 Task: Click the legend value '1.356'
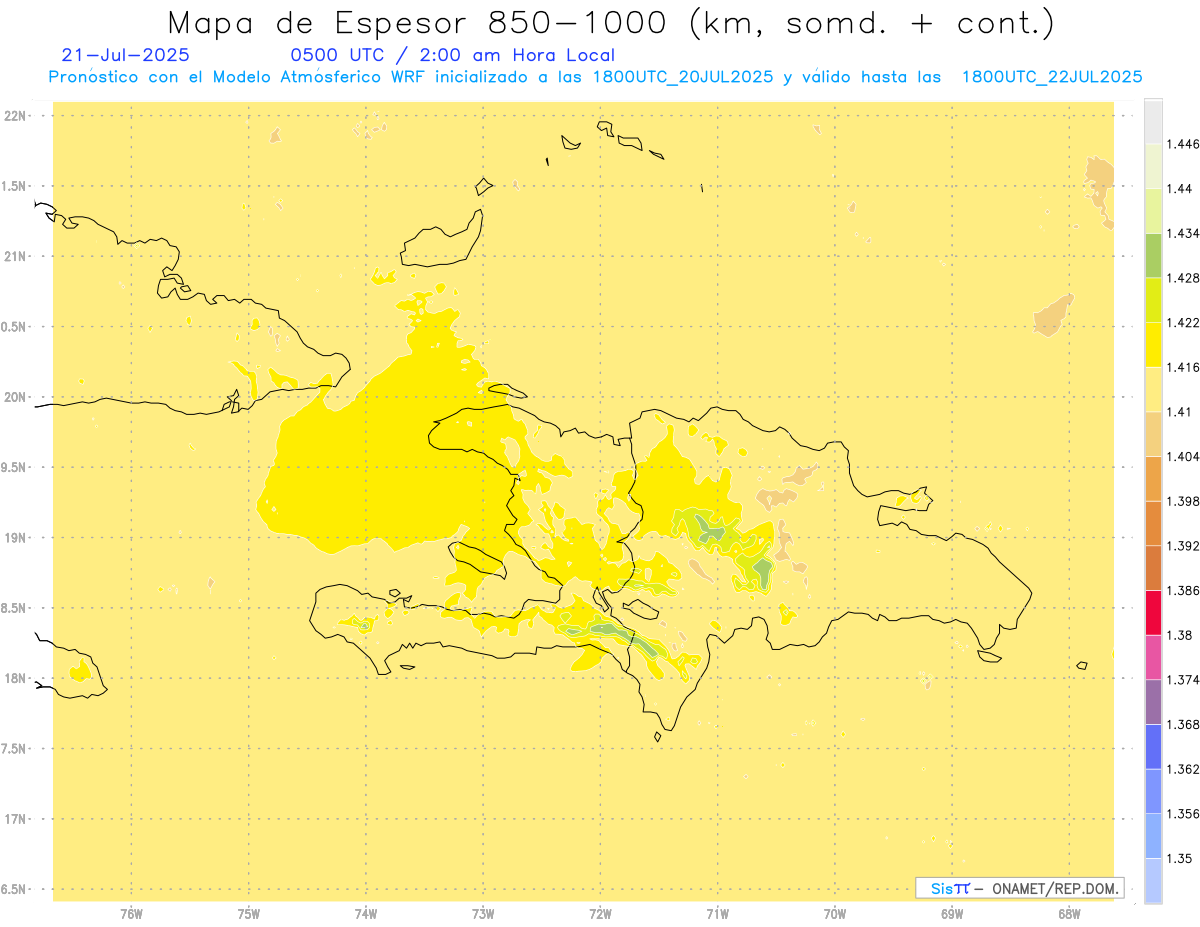(x=1183, y=814)
